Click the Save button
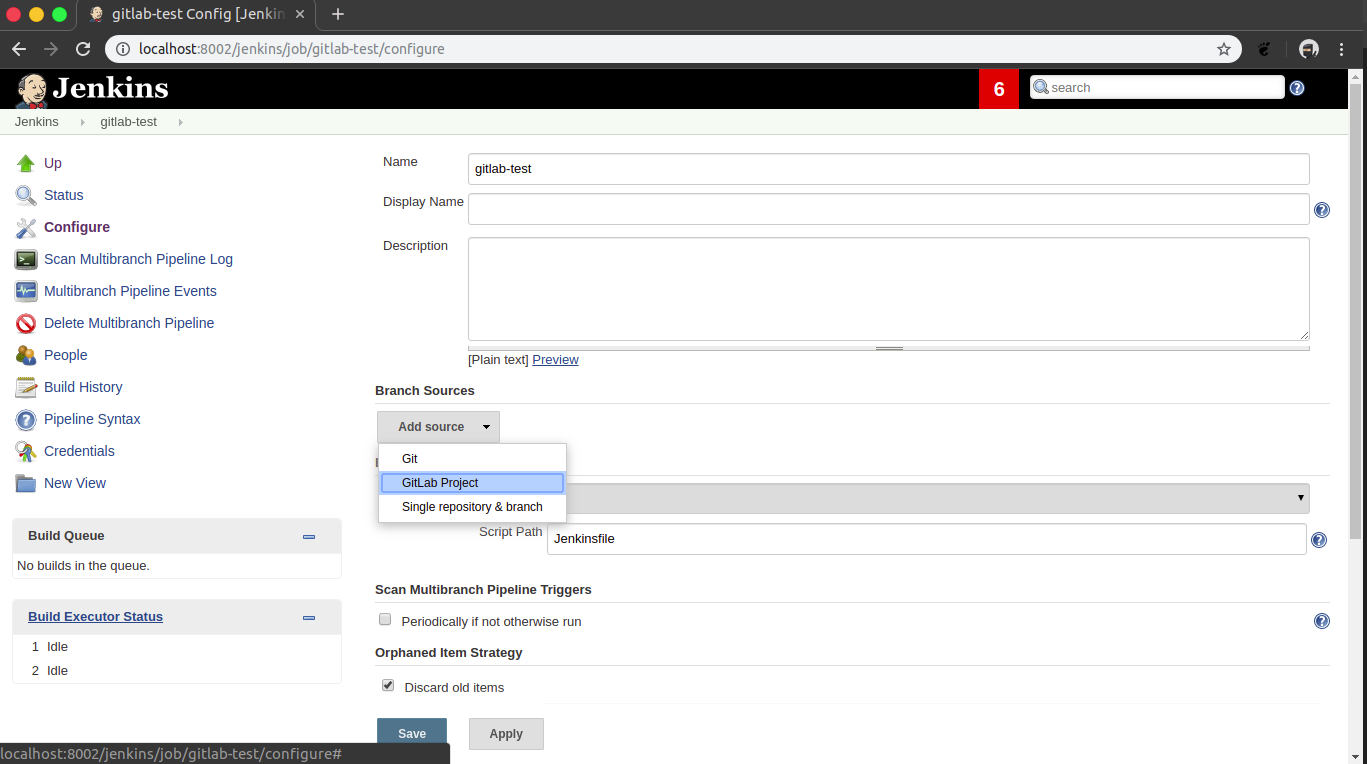Screen dimensions: 1367x764 click(412, 734)
